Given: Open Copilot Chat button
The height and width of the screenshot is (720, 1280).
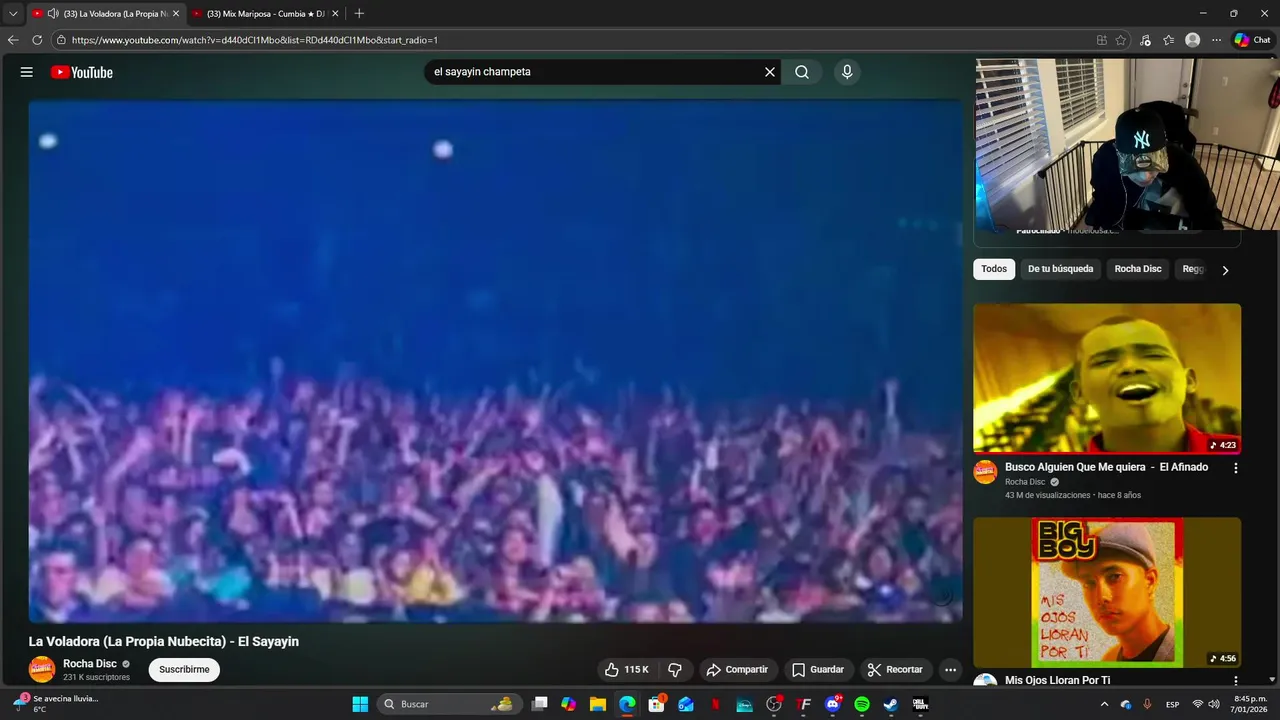Looking at the screenshot, I should (1253, 40).
